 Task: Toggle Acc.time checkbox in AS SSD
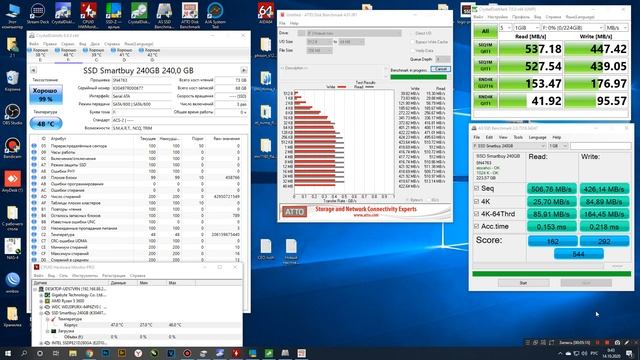[x=476, y=226]
